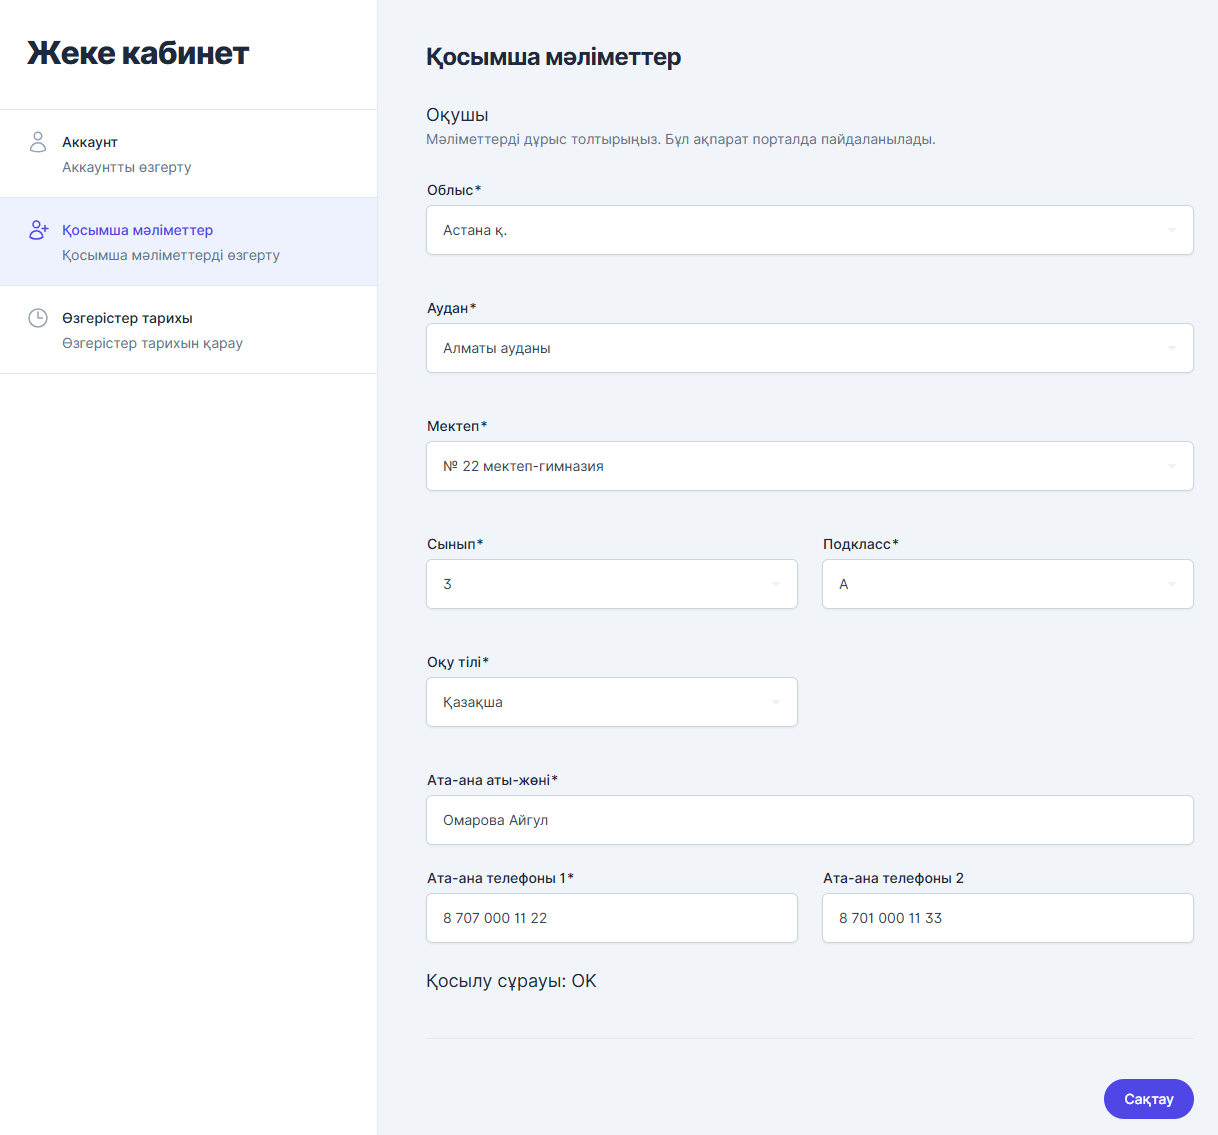The height and width of the screenshot is (1135, 1218).
Task: Open the Аккаунт menu item
Action: (x=90, y=142)
